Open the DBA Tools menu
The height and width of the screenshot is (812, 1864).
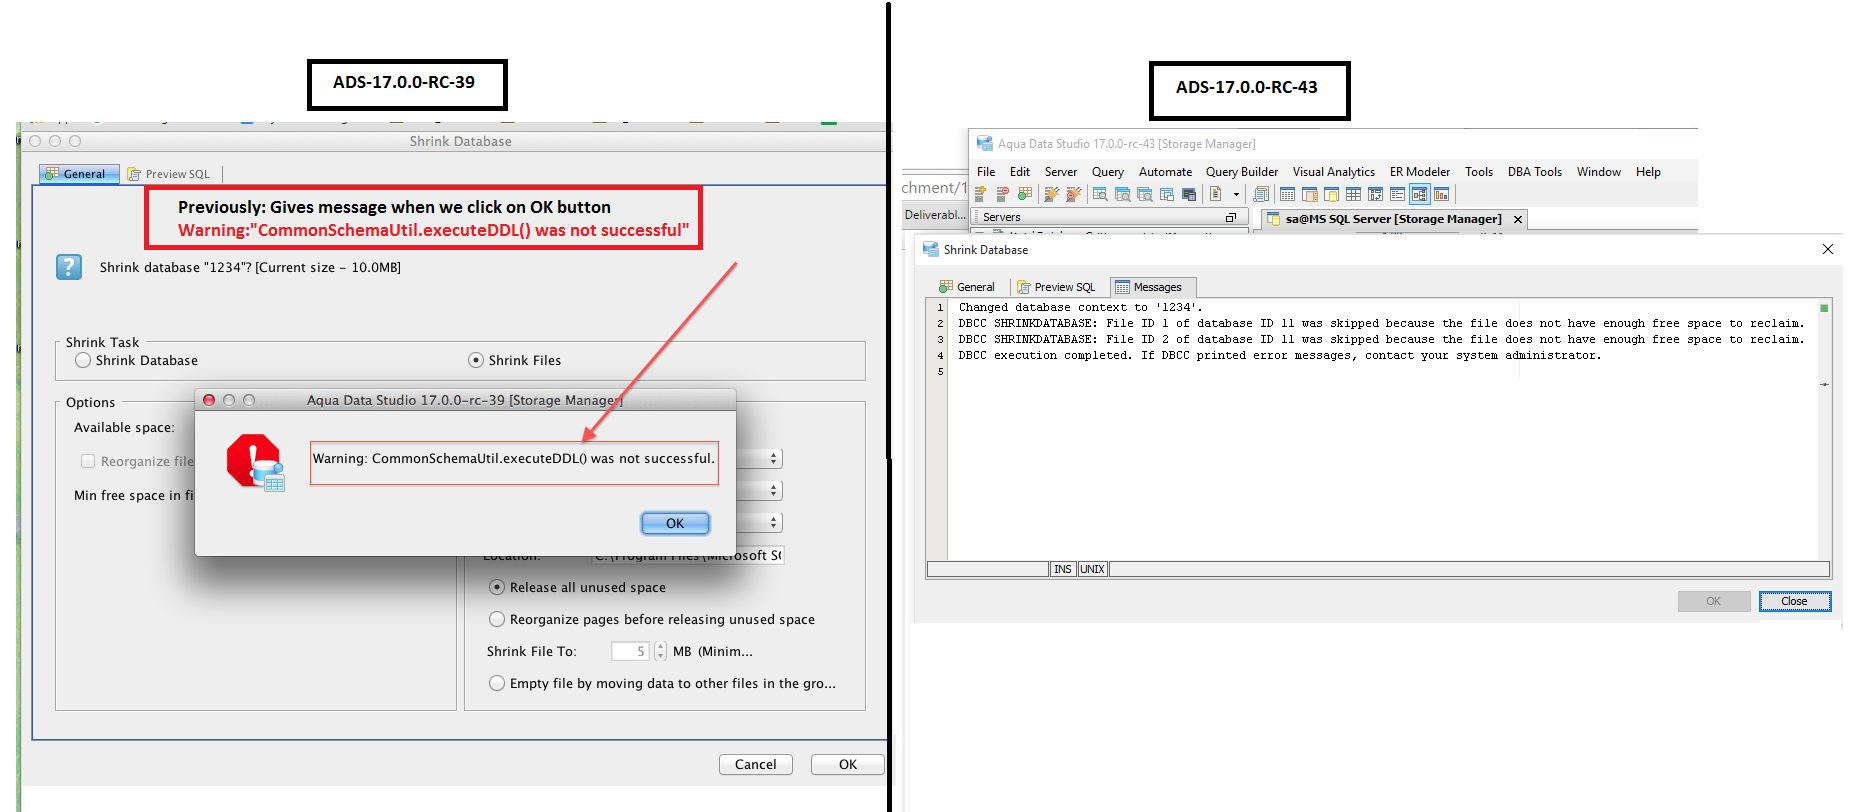1535,172
